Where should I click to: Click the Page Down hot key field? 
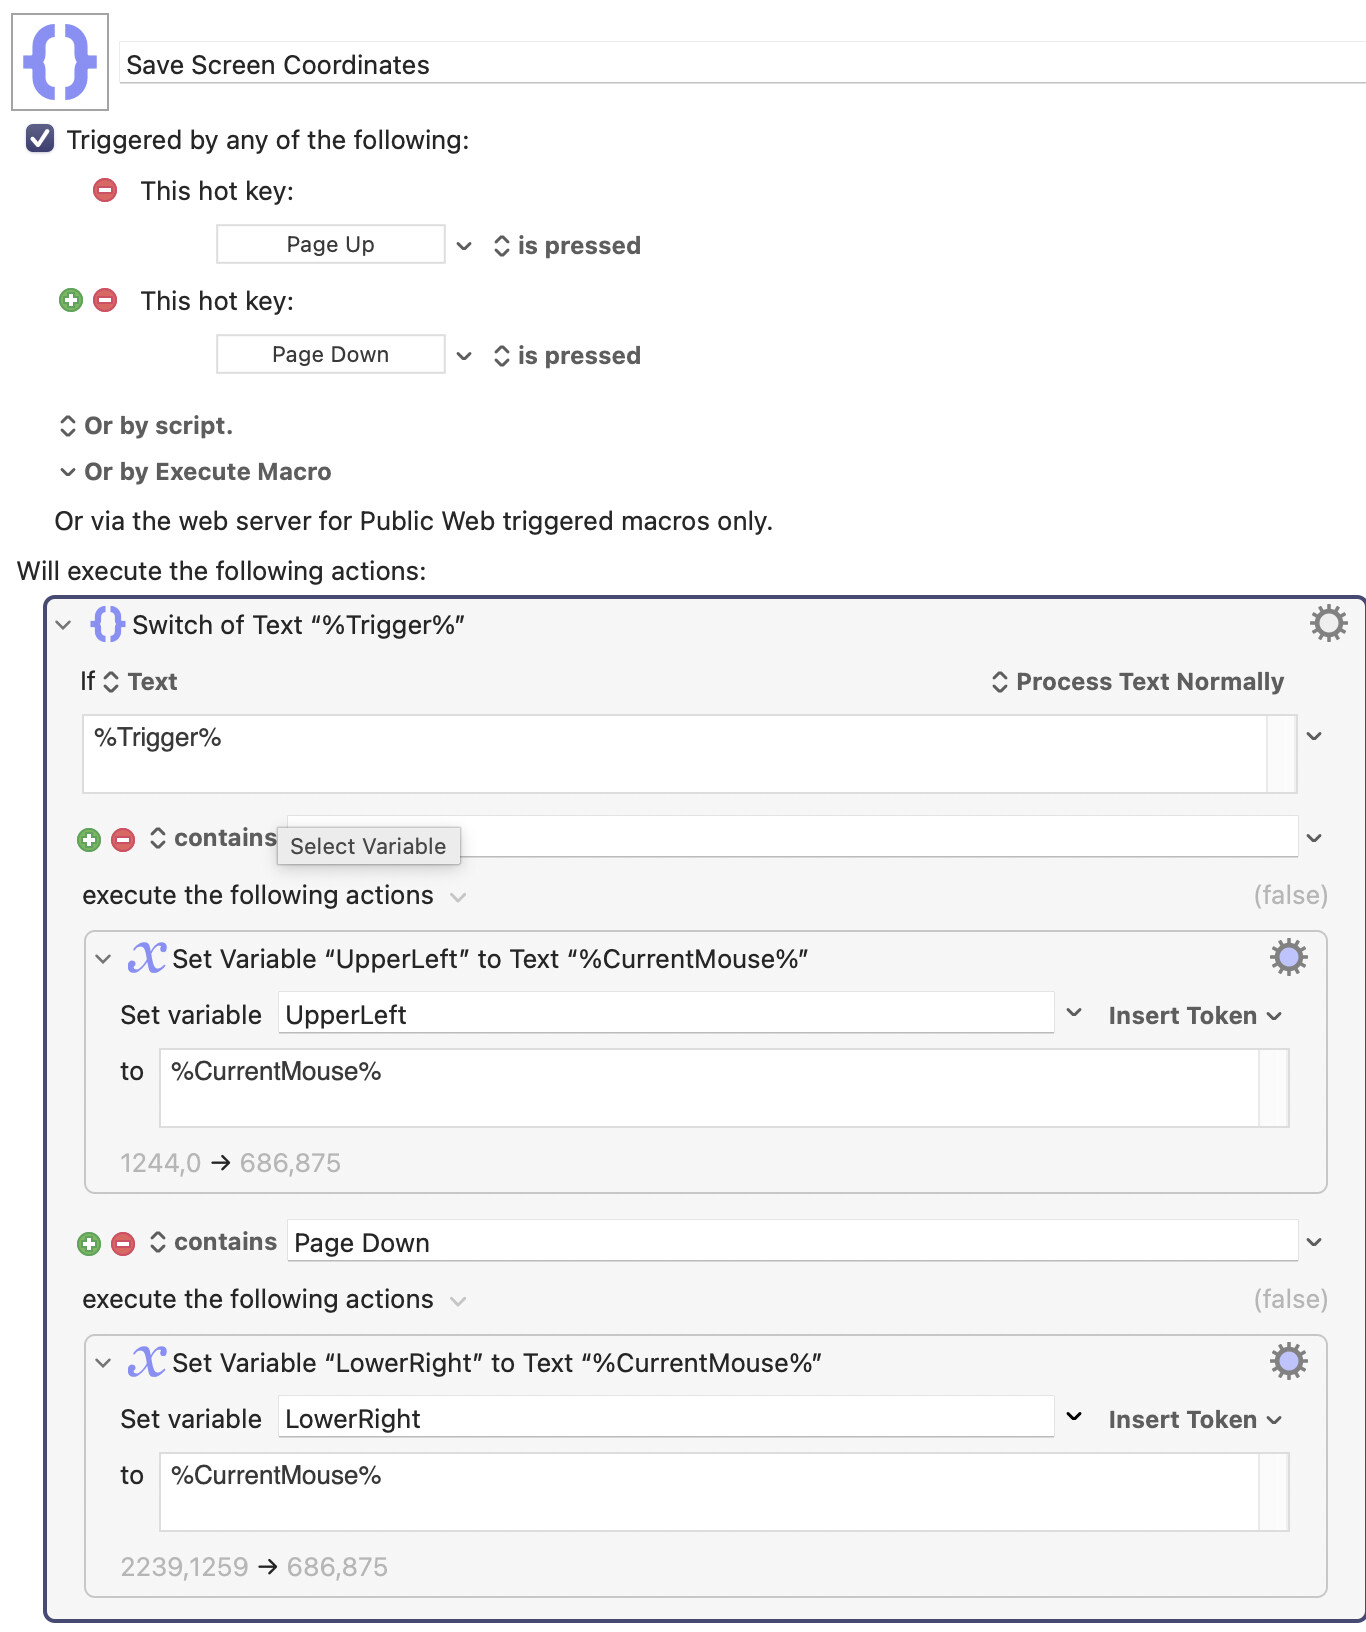point(330,355)
